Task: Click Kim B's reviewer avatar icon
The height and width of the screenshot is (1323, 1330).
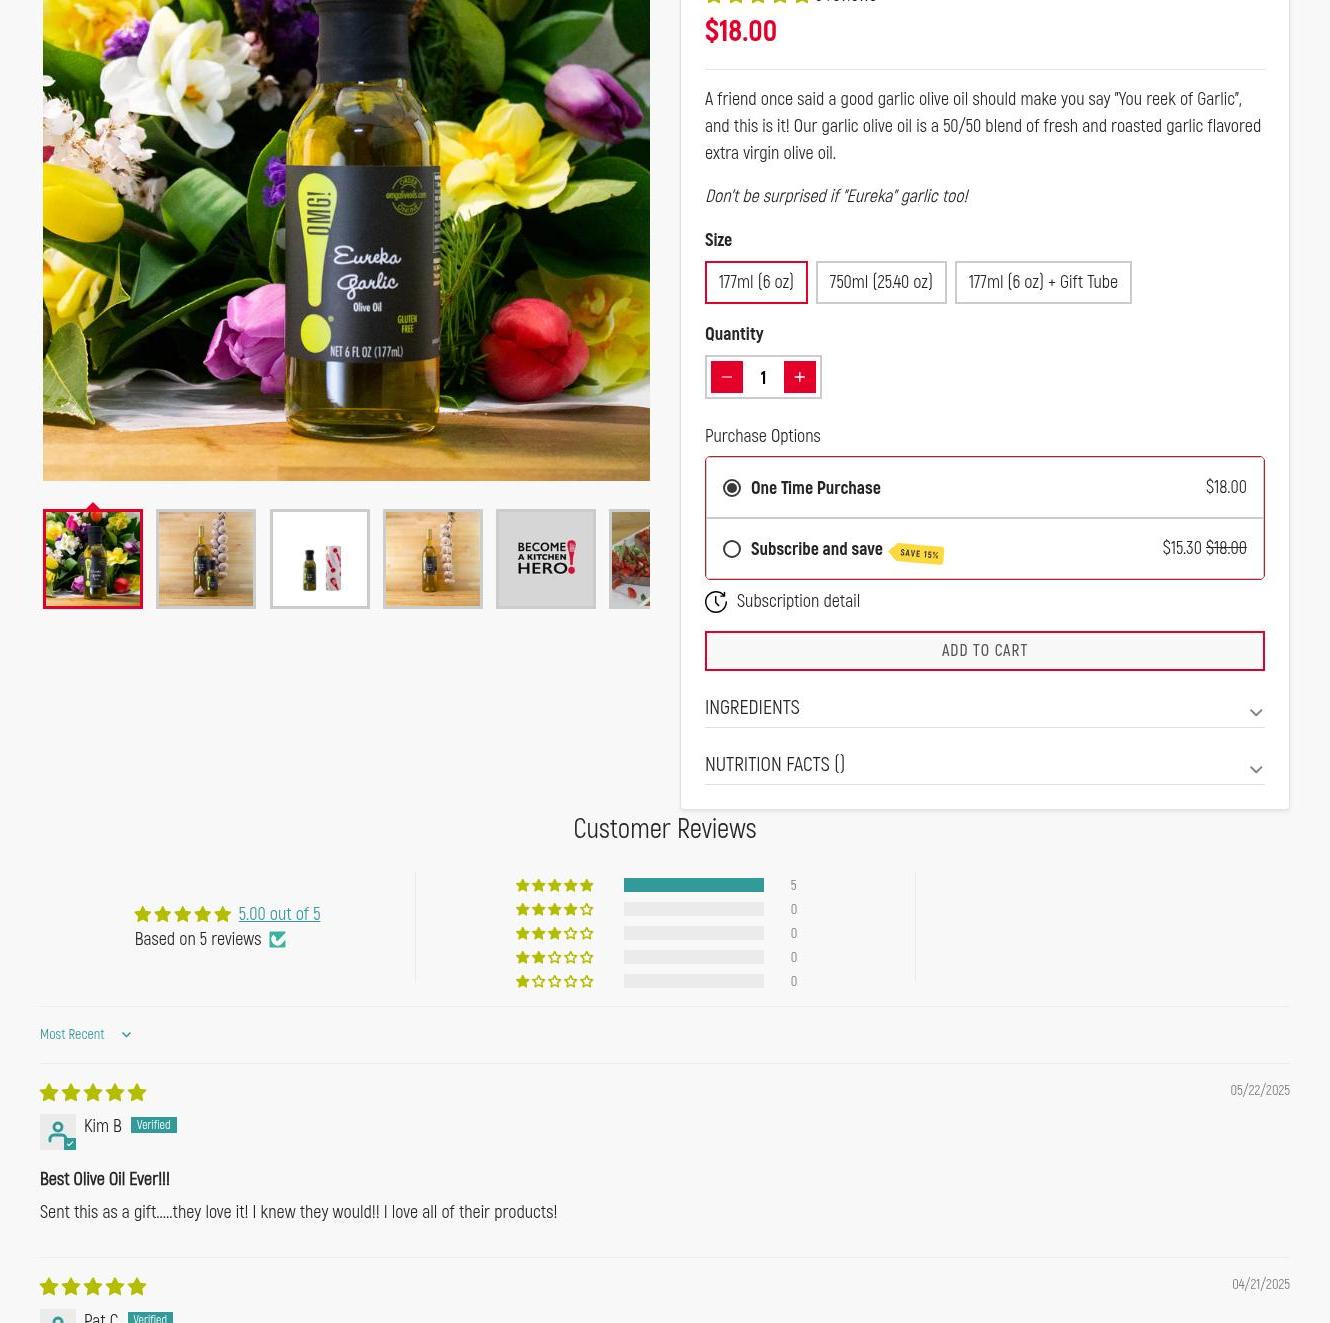Action: click(58, 1132)
